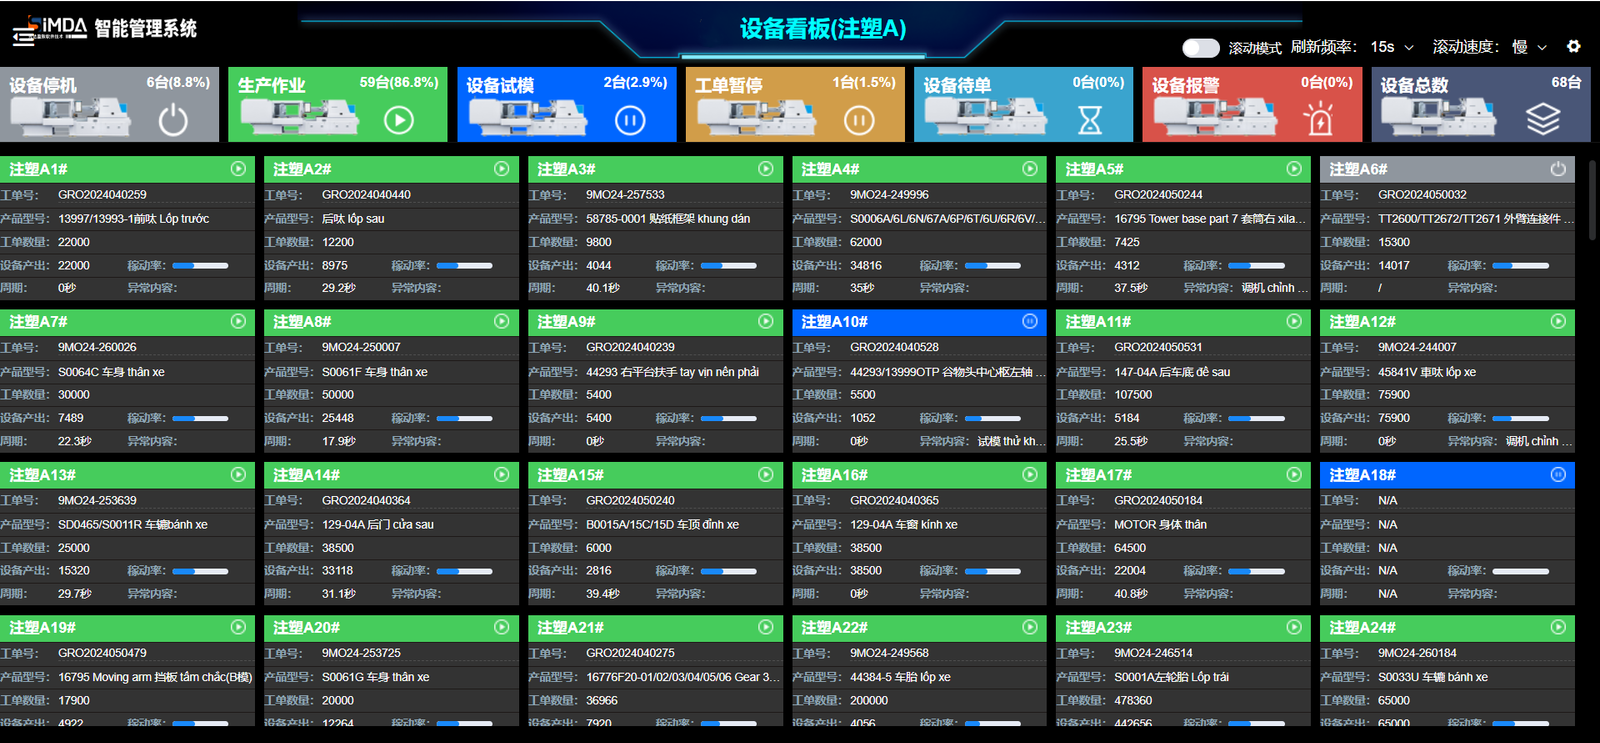The image size is (1600, 743).
Task: Toggle the 滚动模式 switch
Action: click(x=1200, y=48)
